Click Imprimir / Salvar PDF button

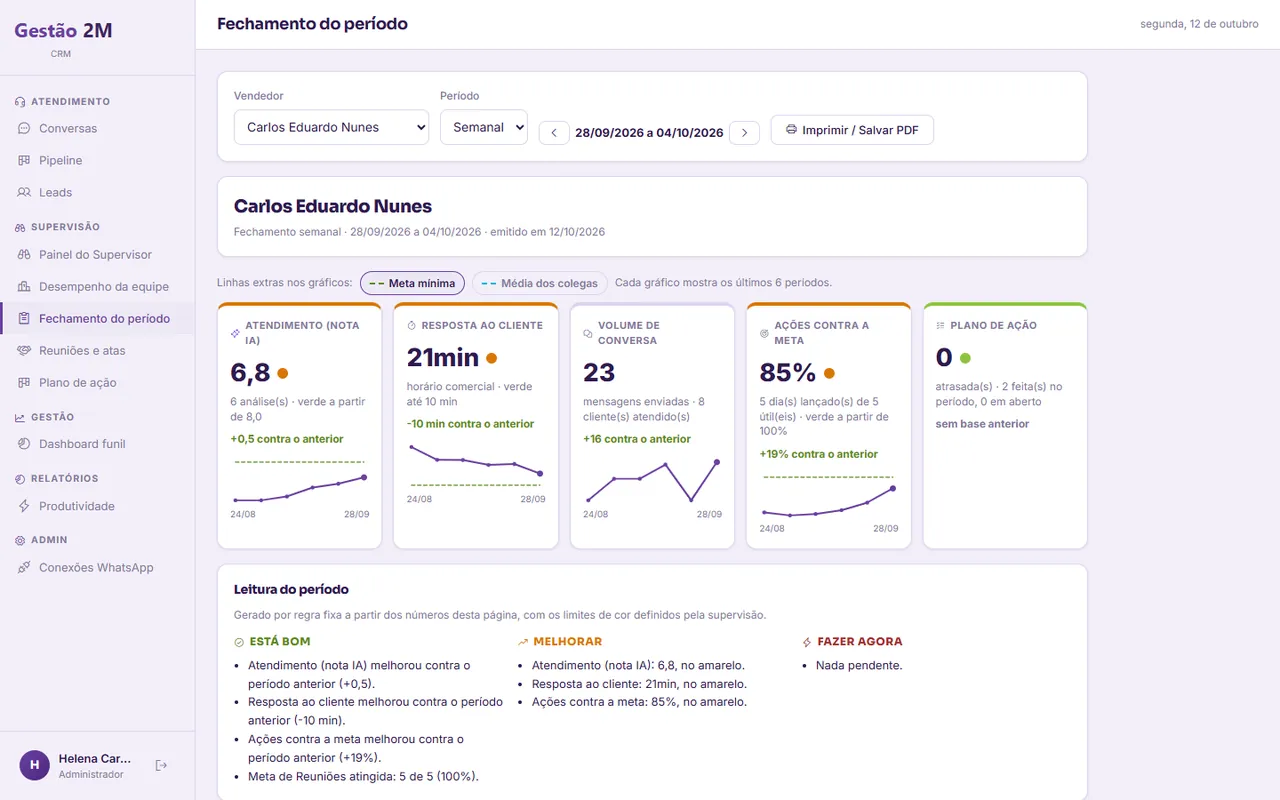pyautogui.click(x=852, y=130)
